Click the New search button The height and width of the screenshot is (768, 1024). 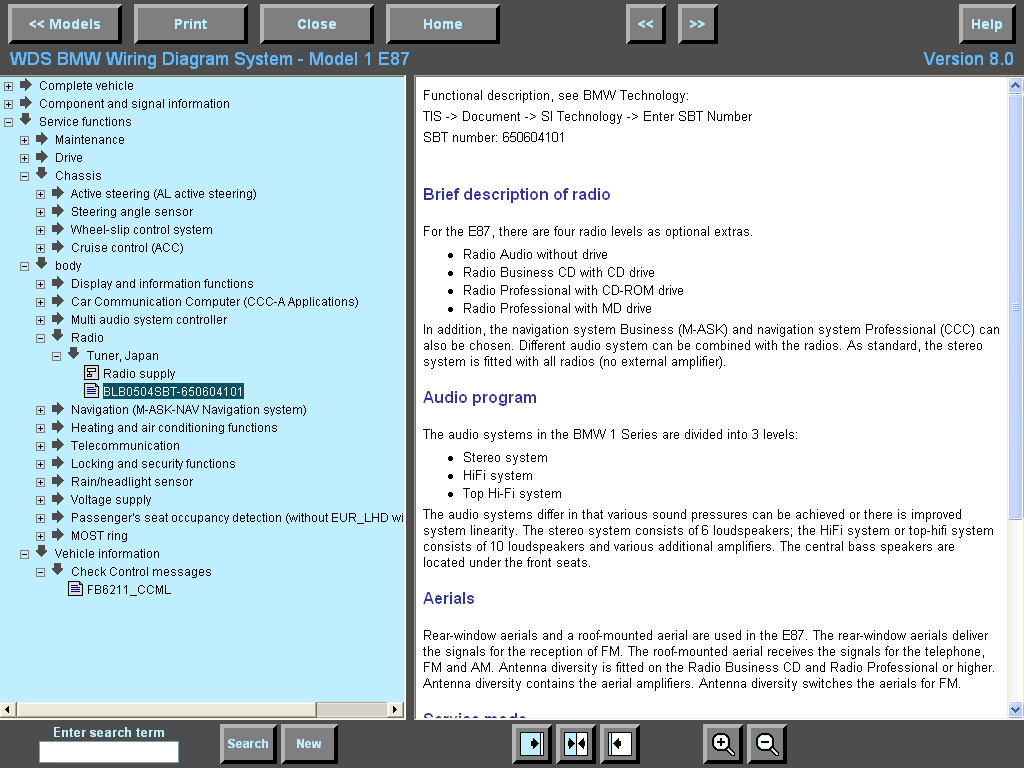pos(309,744)
